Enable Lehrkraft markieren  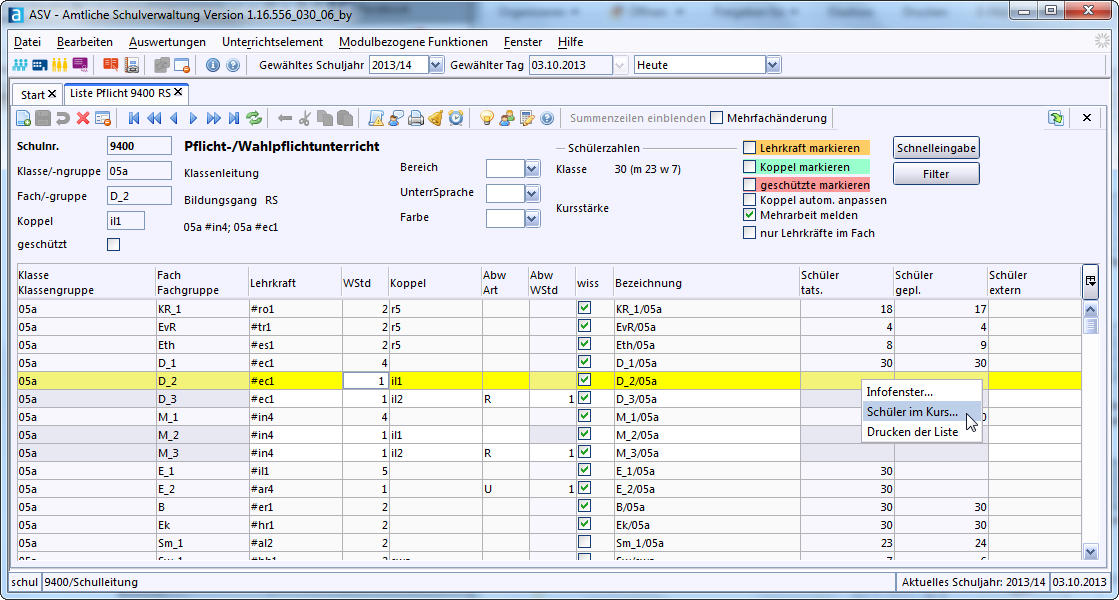(x=749, y=148)
